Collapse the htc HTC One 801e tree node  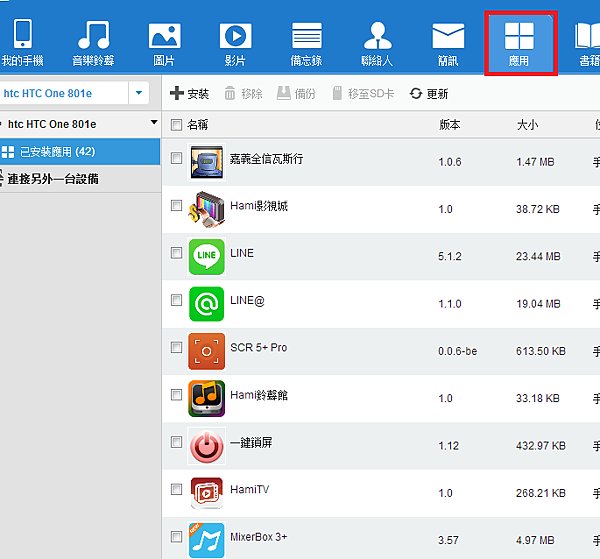click(154, 122)
